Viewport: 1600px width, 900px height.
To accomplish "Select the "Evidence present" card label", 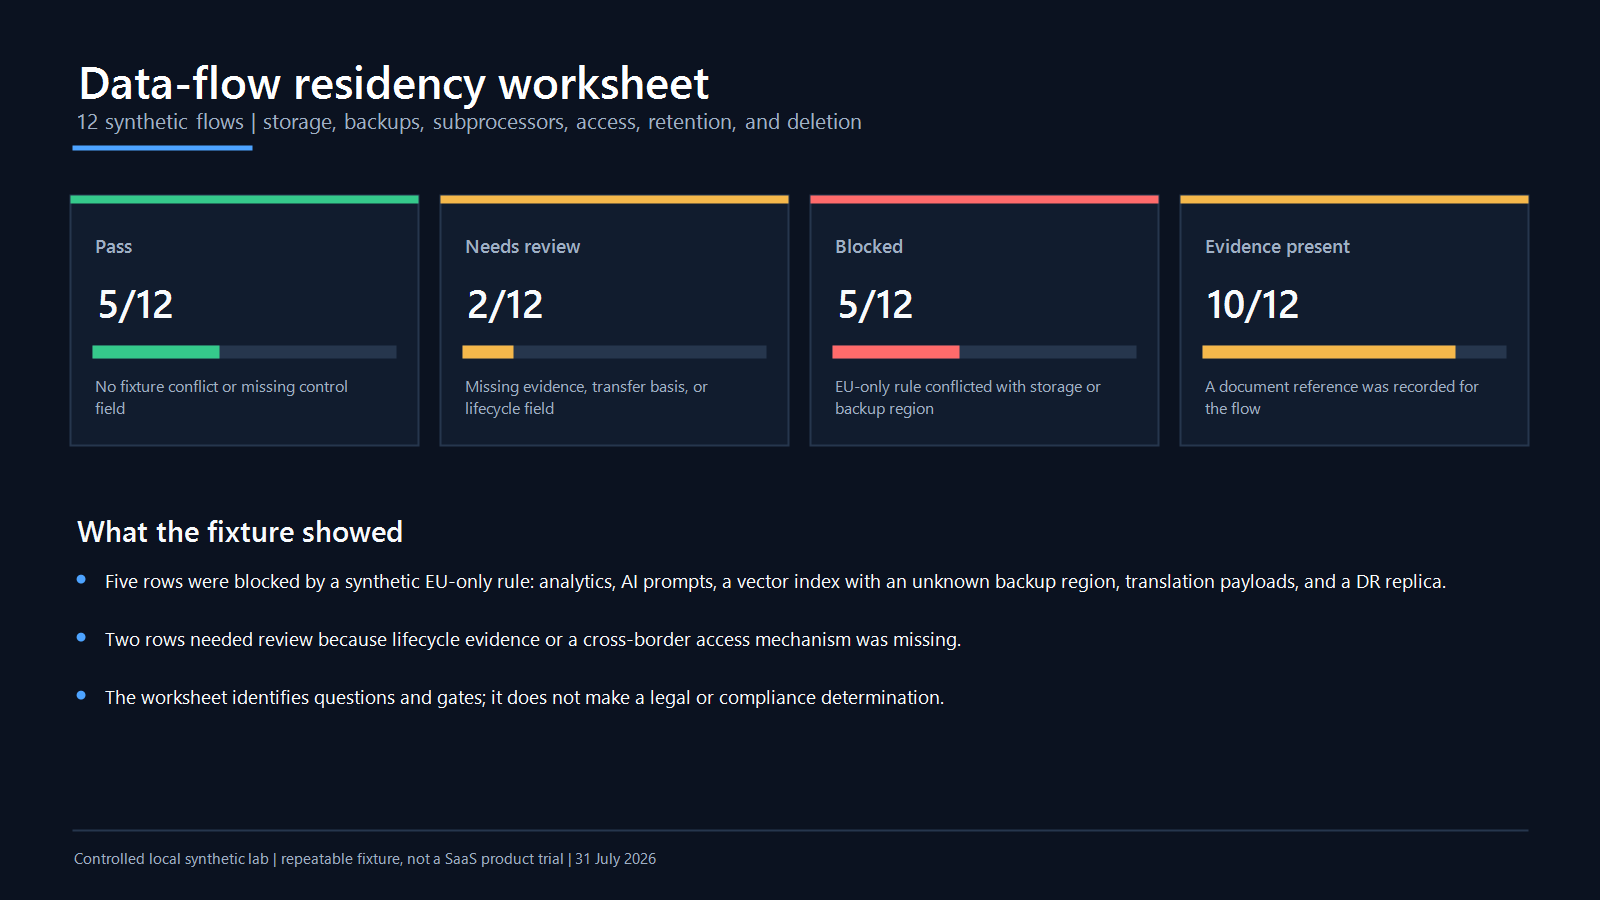I will click(x=1277, y=247).
